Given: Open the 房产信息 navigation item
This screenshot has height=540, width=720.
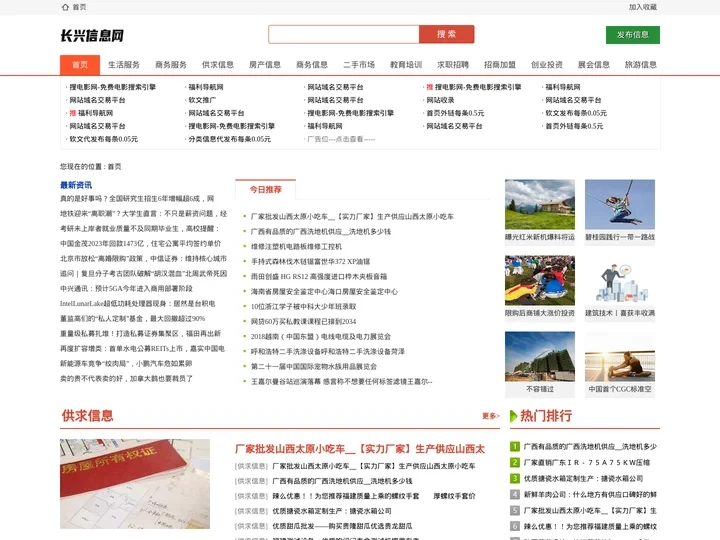Looking at the screenshot, I should 265,65.
